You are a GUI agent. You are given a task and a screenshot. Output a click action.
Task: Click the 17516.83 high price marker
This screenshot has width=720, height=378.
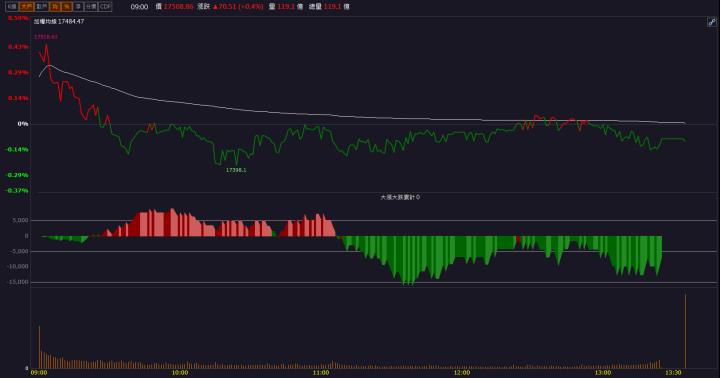46,37
